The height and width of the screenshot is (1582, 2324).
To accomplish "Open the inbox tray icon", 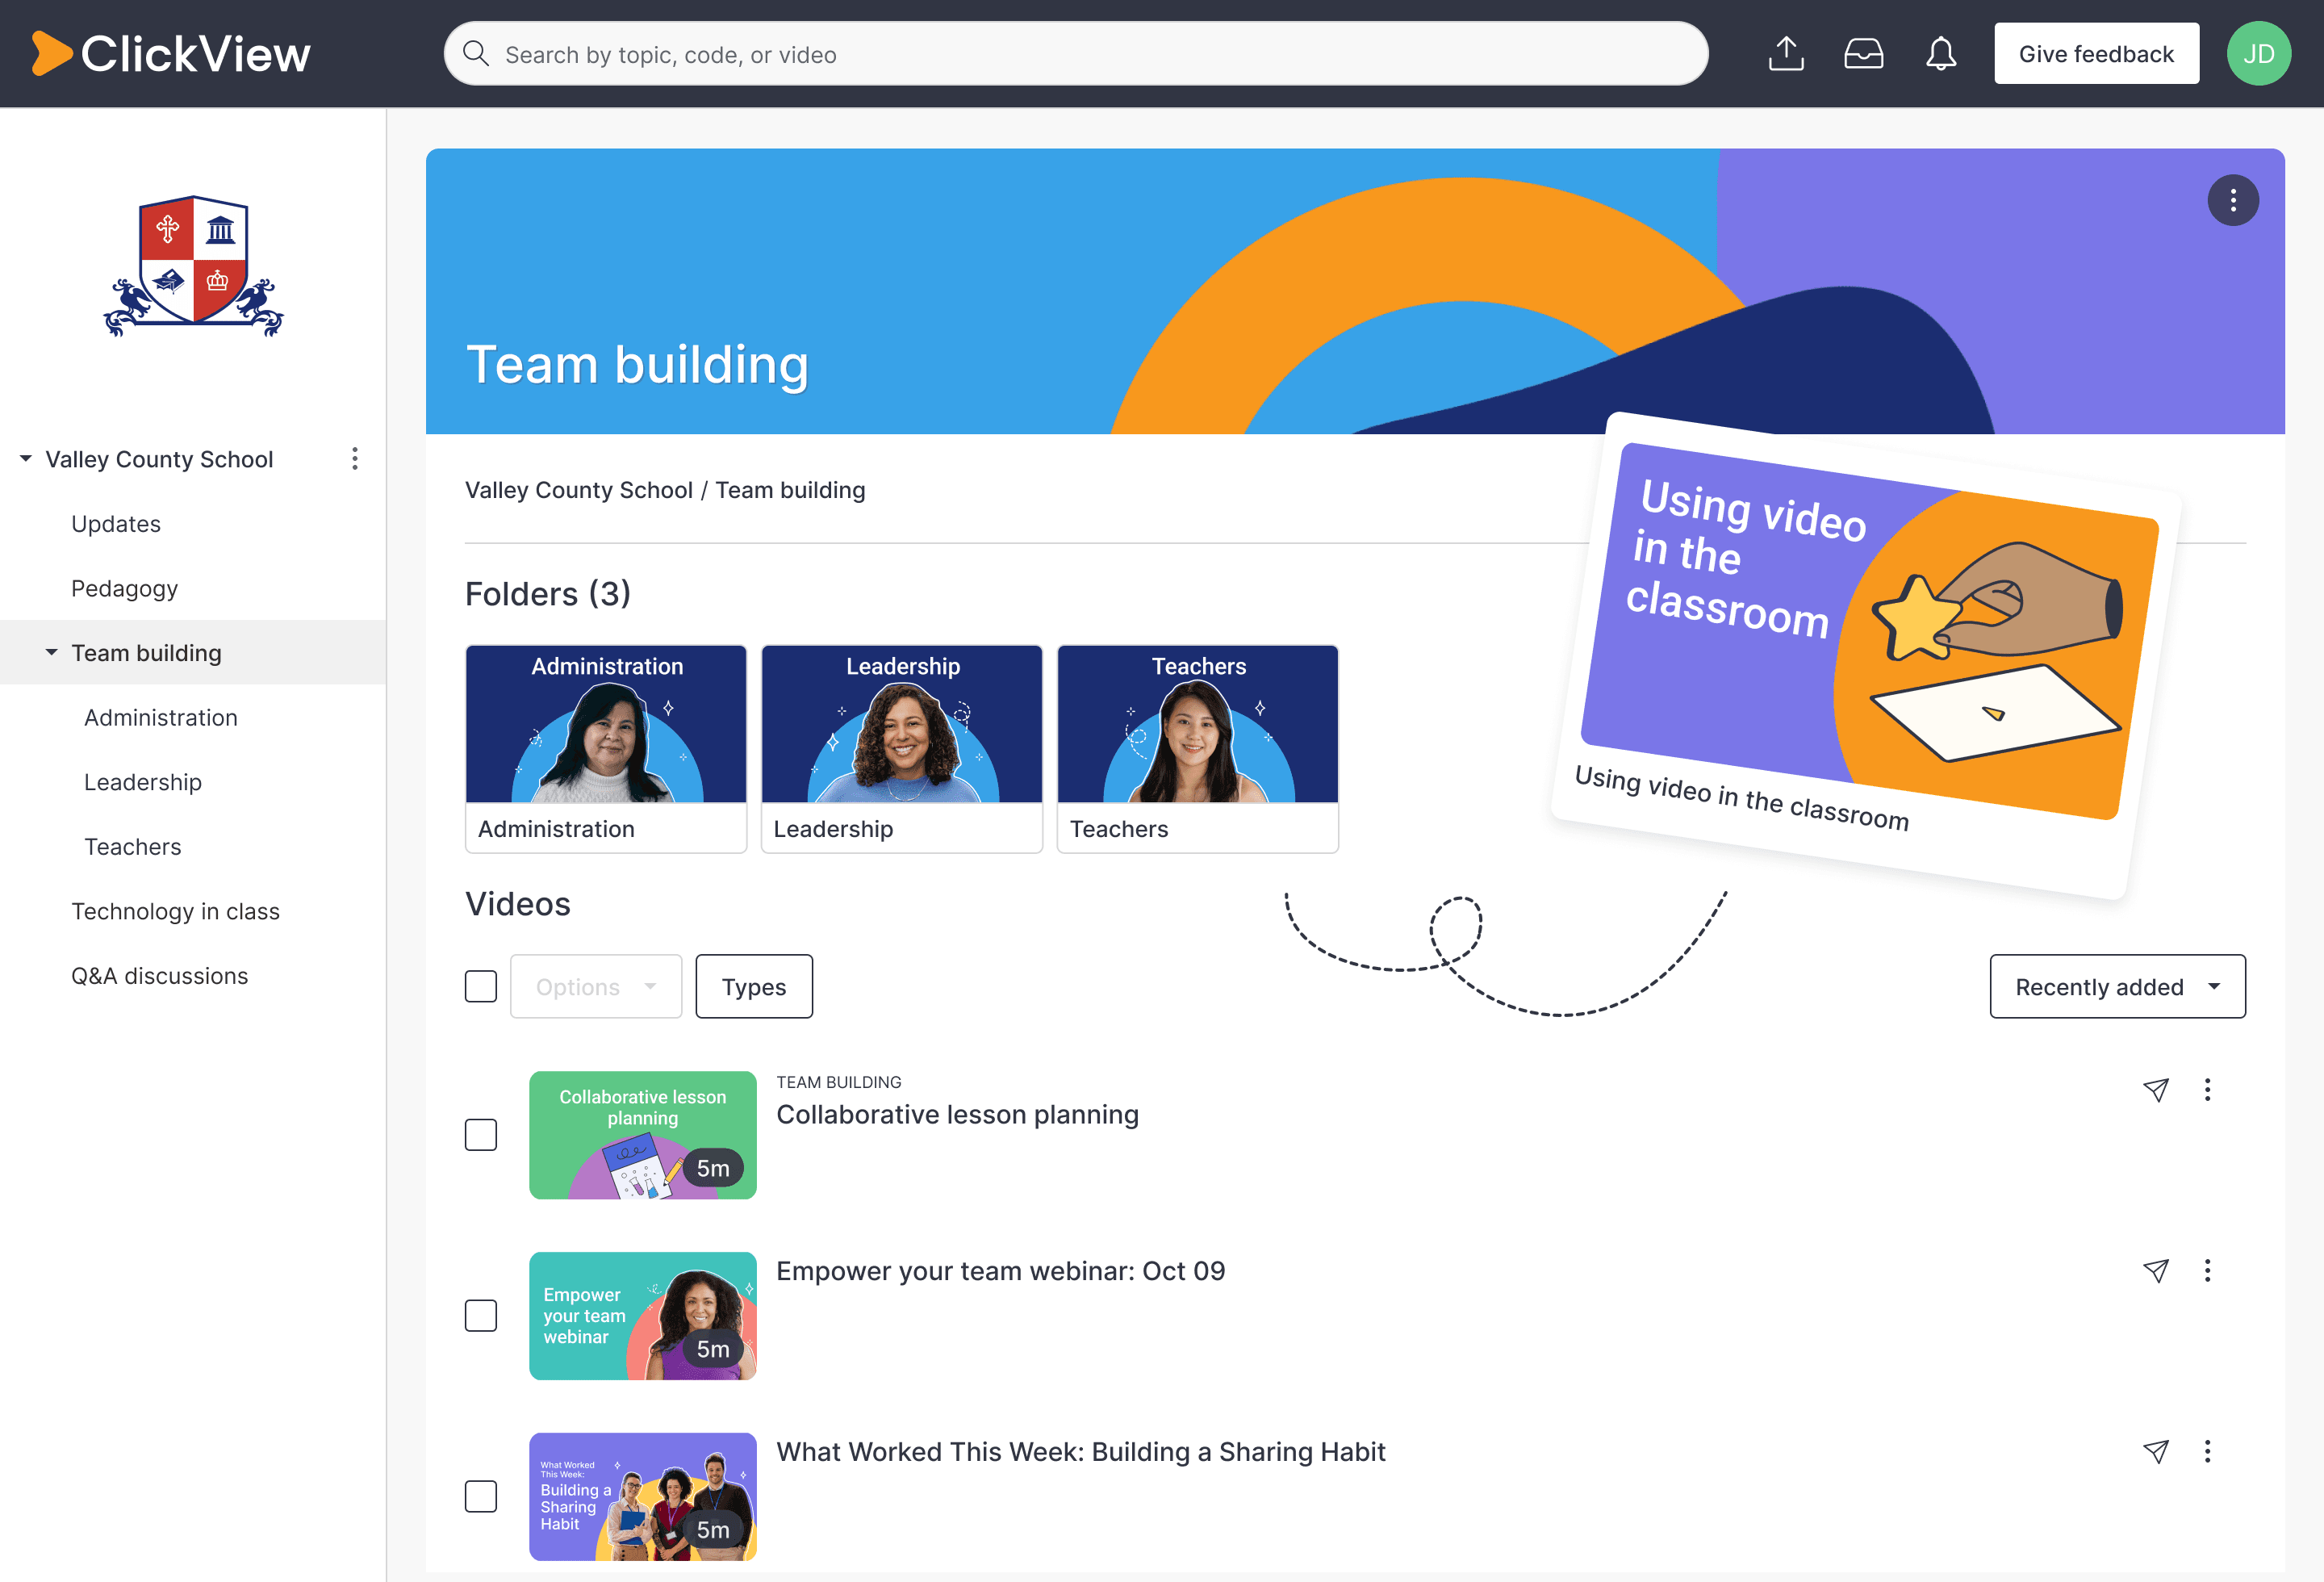I will tap(1864, 54).
